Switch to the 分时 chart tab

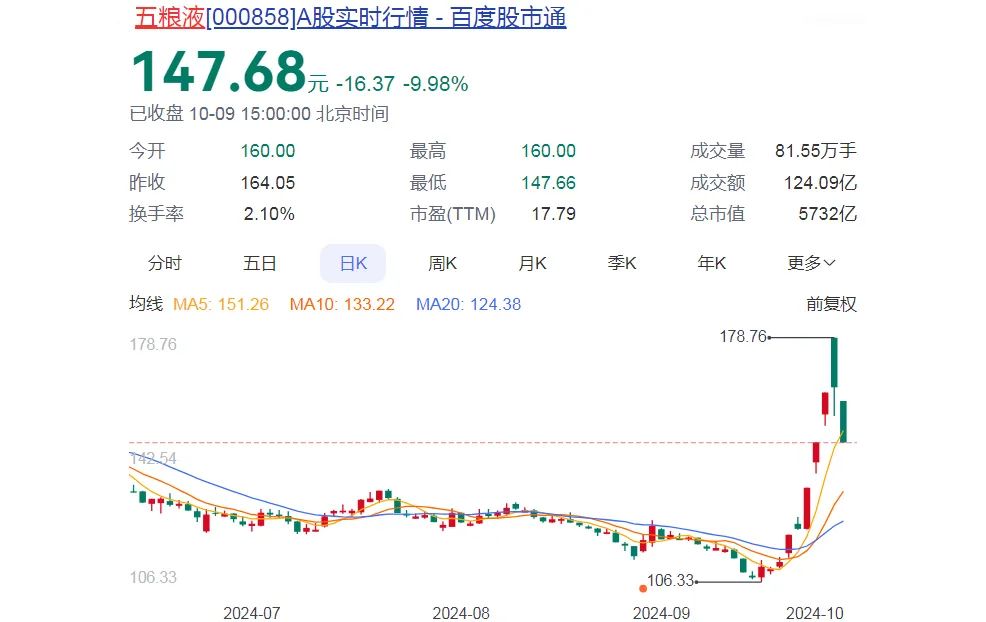[x=165, y=263]
